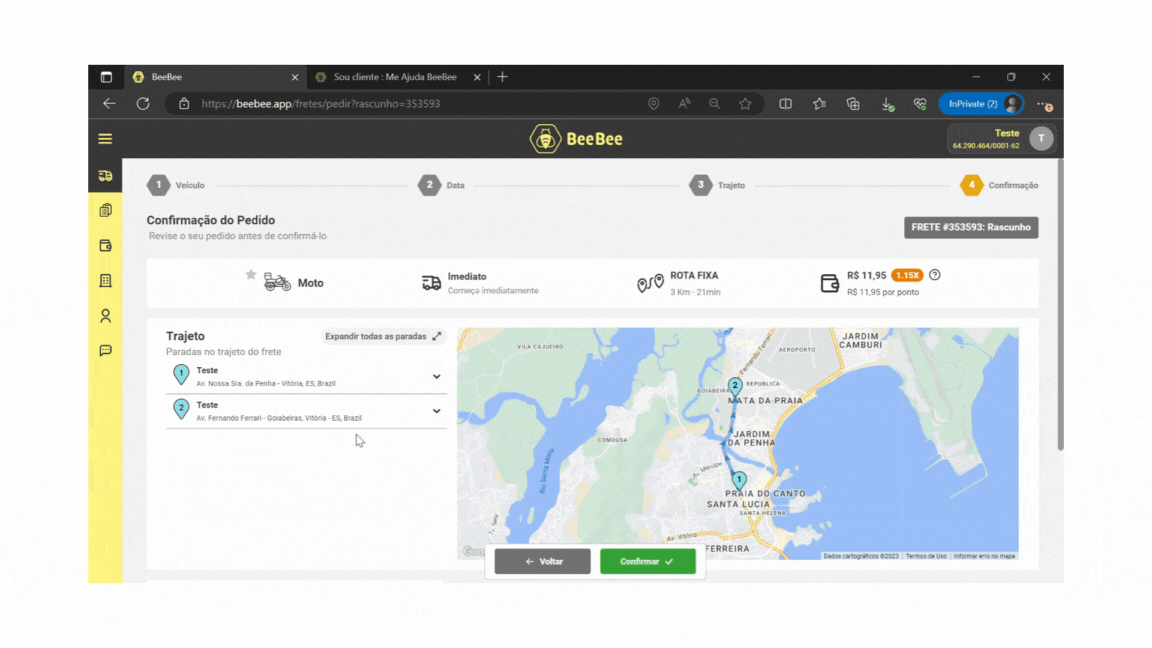Switch to the BeeBee browser tab
This screenshot has height=648, width=1152.
[x=215, y=77]
